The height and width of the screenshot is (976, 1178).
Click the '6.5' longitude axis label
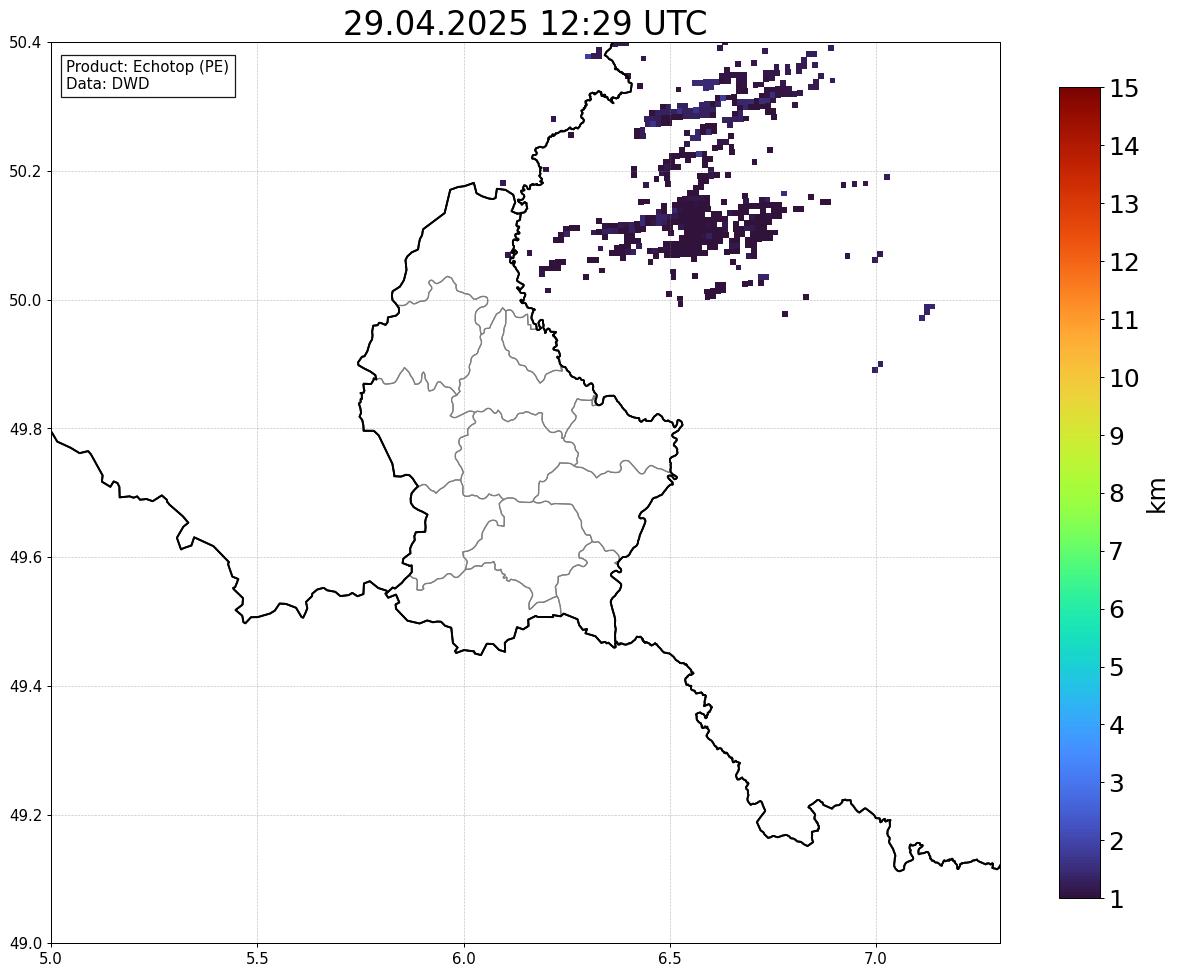669,959
